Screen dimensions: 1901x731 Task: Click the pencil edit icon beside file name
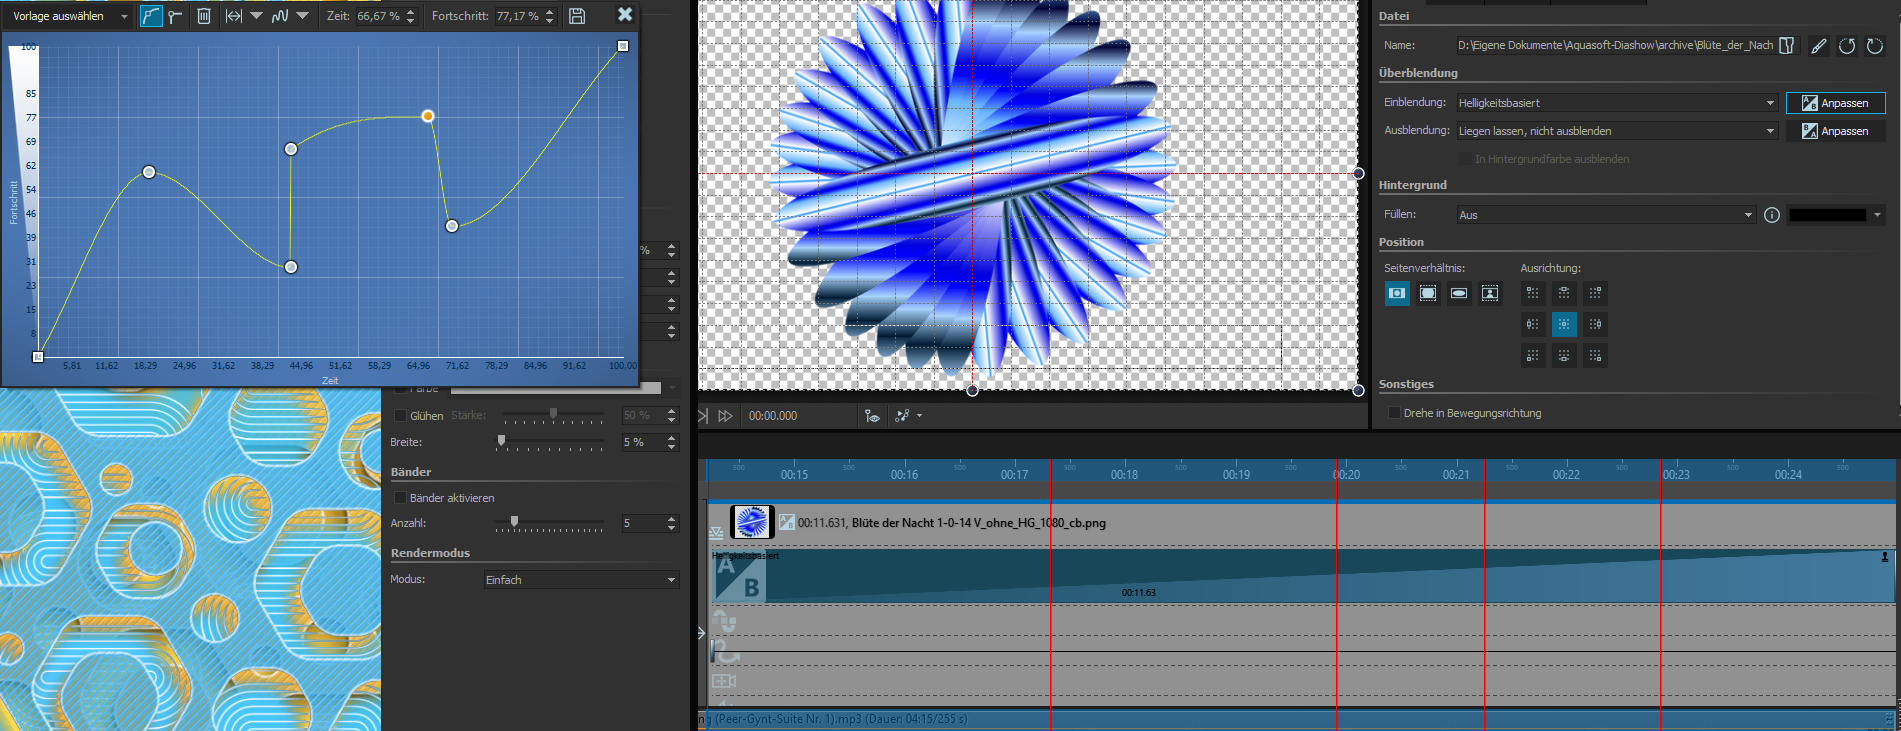click(x=1819, y=45)
